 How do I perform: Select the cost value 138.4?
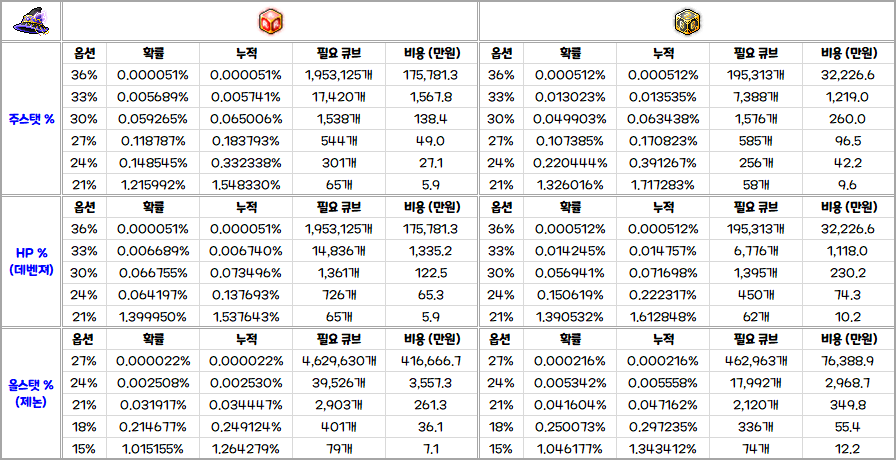click(x=431, y=119)
